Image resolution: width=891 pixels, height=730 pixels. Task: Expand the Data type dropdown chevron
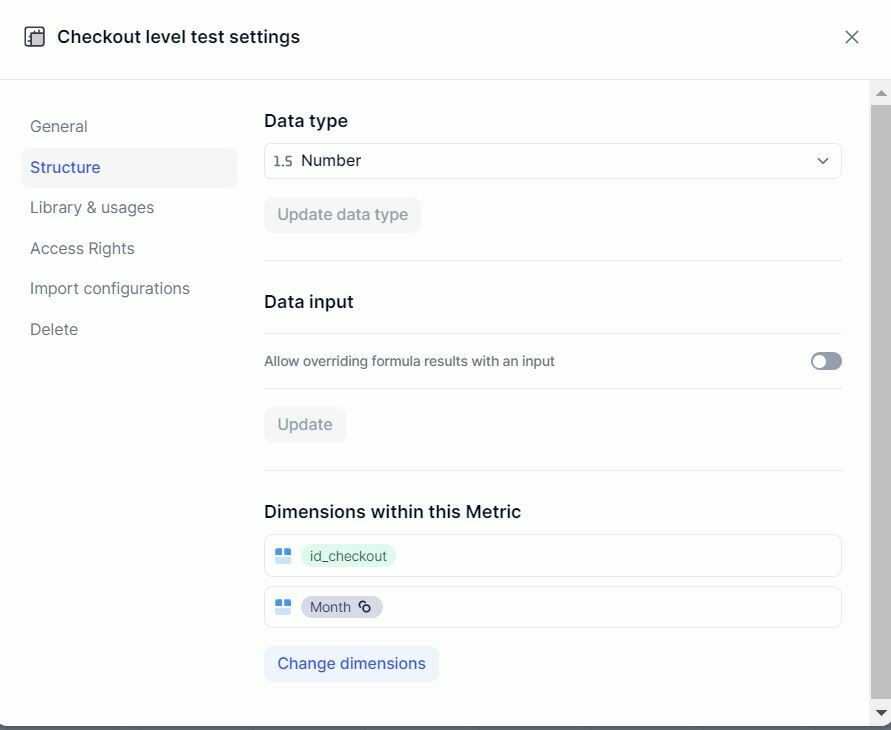pos(822,161)
